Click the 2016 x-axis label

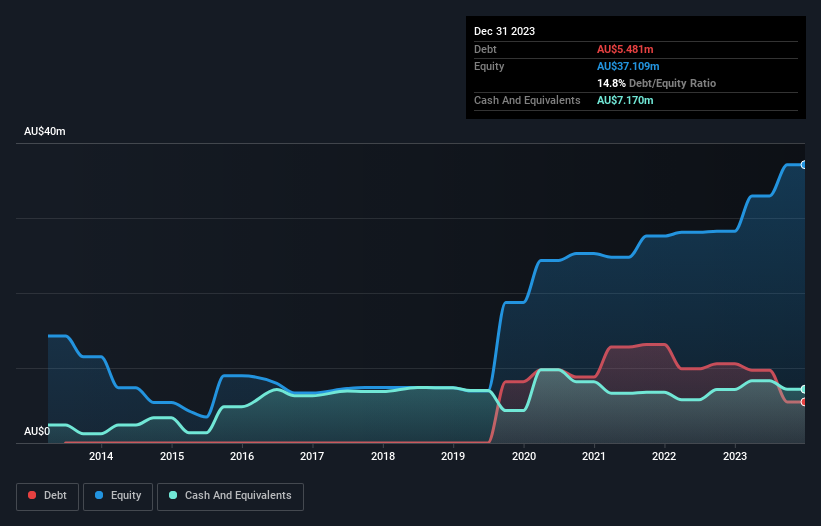click(x=242, y=456)
